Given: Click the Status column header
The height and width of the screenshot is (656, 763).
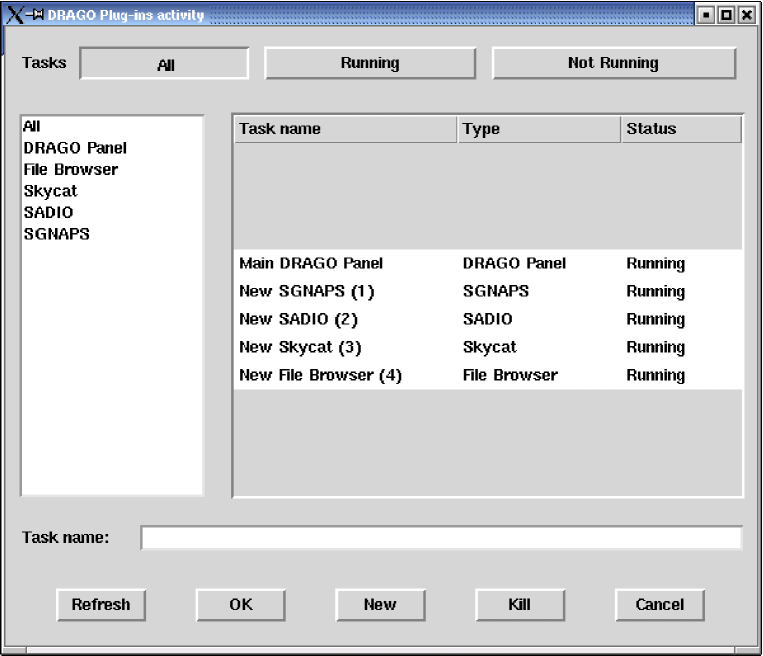Looking at the screenshot, I should tap(680, 129).
